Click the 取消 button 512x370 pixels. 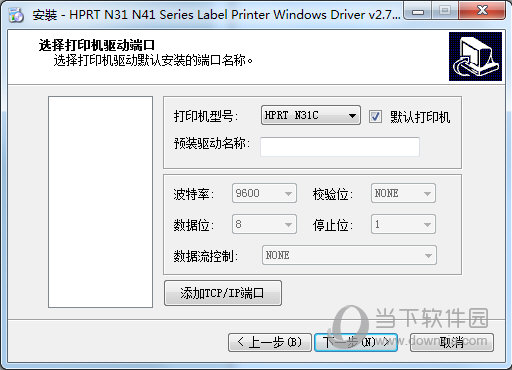pos(452,342)
